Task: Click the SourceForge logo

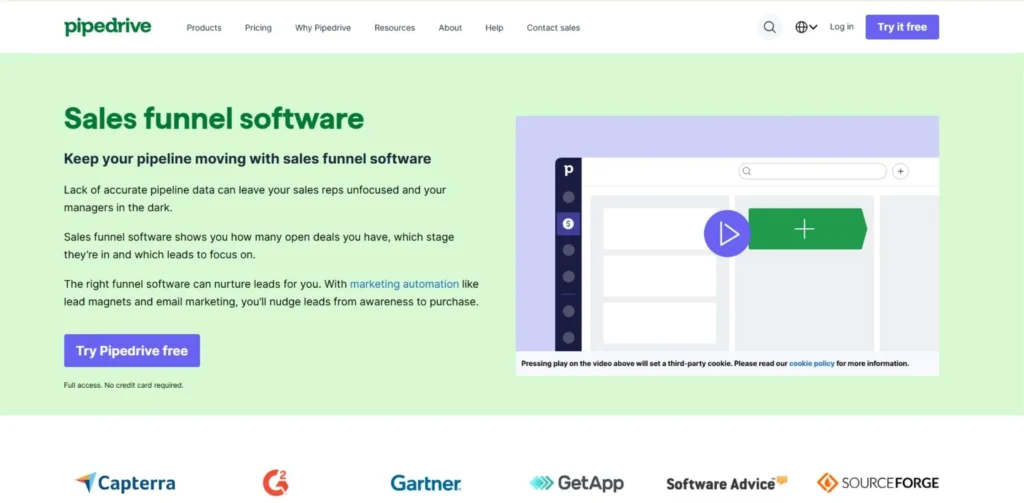Action: [x=877, y=483]
